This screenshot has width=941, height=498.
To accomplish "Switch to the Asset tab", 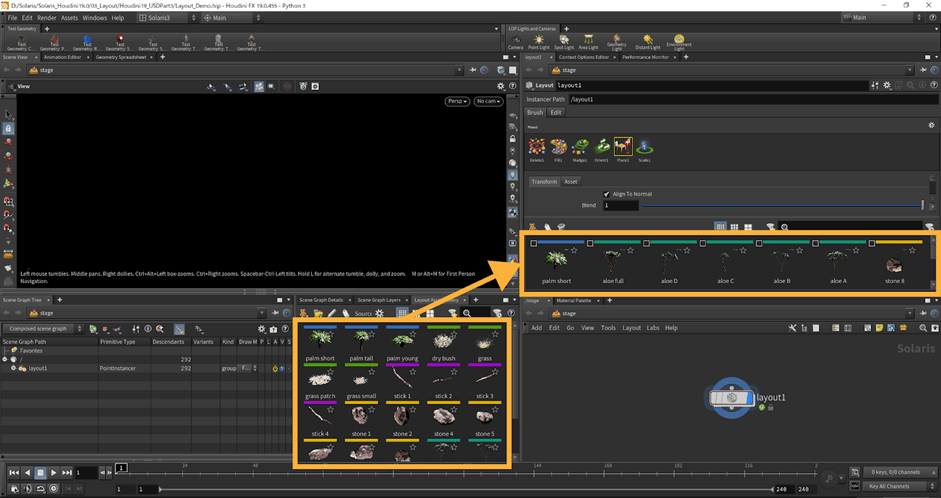I will pyautogui.click(x=571, y=181).
